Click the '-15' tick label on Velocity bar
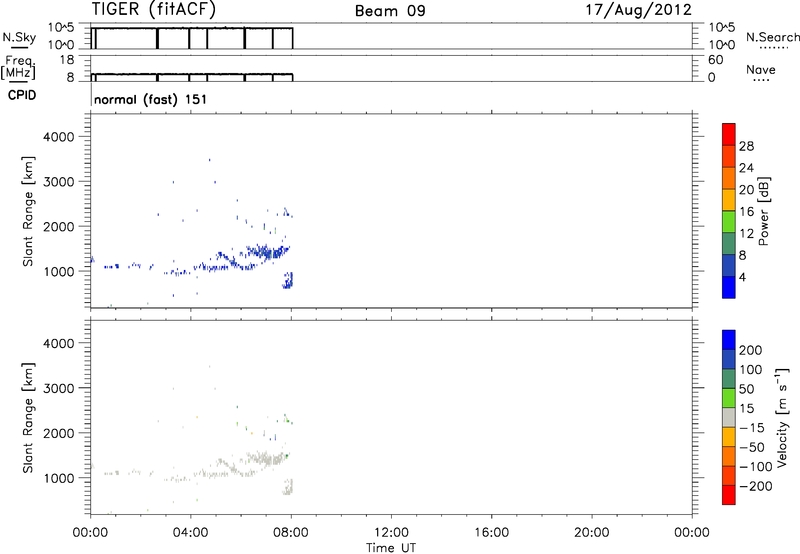 (x=752, y=427)
